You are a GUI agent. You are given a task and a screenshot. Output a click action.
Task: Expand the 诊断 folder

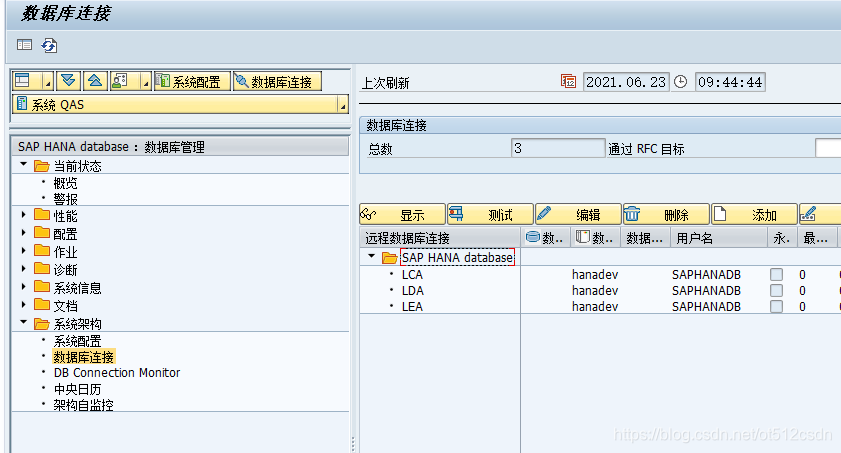23,269
